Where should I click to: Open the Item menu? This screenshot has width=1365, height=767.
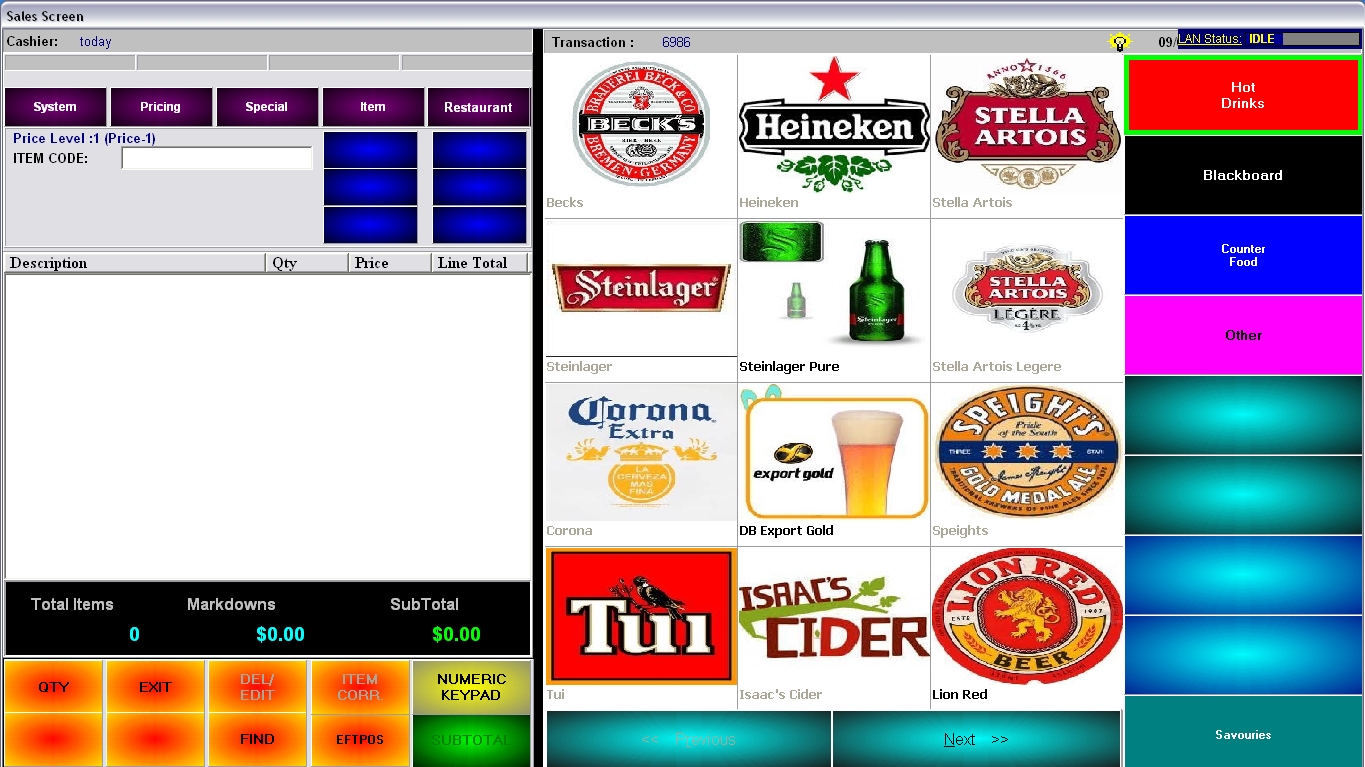(x=373, y=107)
